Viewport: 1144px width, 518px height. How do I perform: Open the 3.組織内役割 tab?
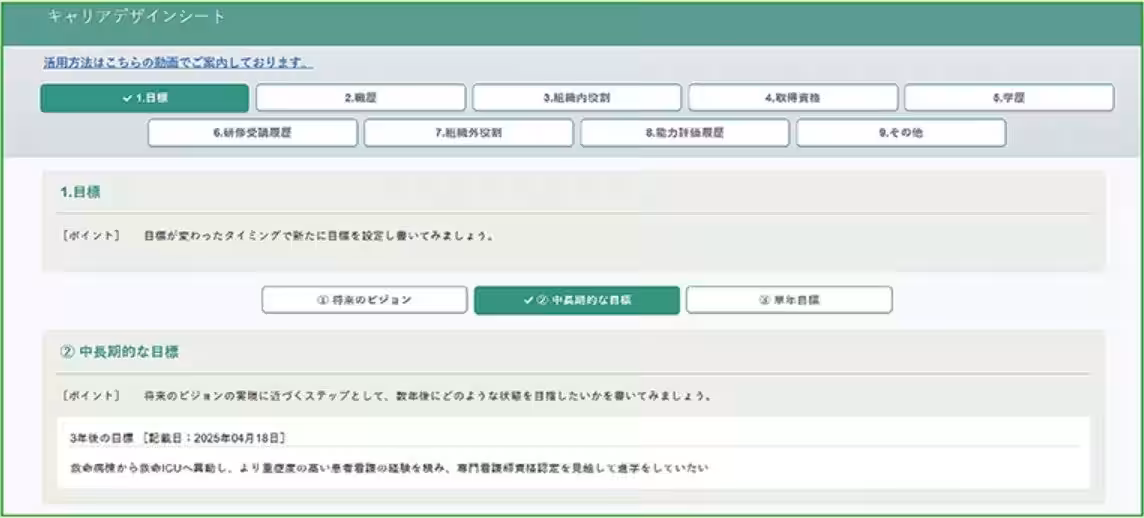point(577,98)
